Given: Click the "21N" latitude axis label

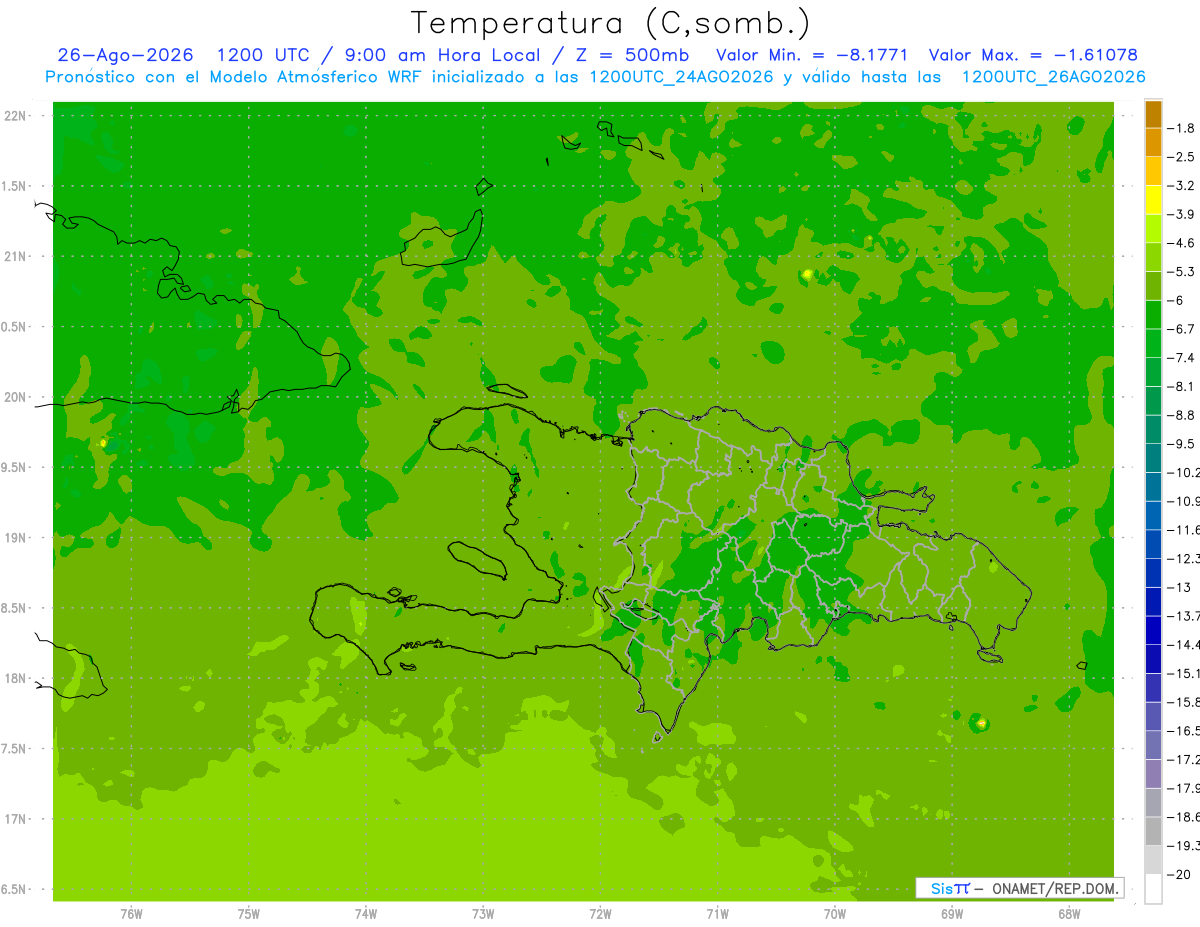Looking at the screenshot, I should 16,257.
